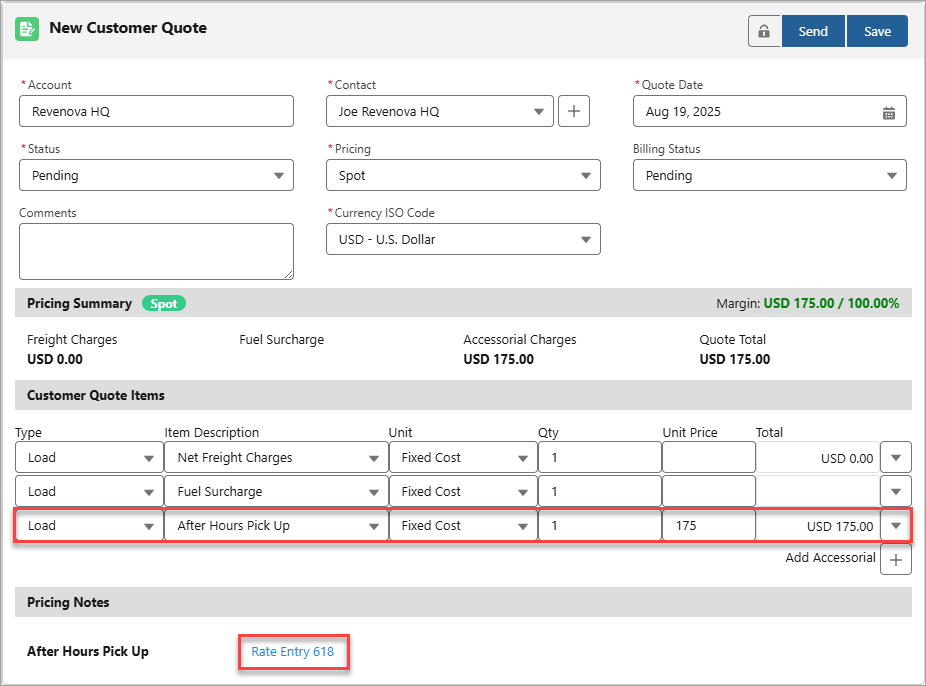Send the customer quote

[813, 31]
